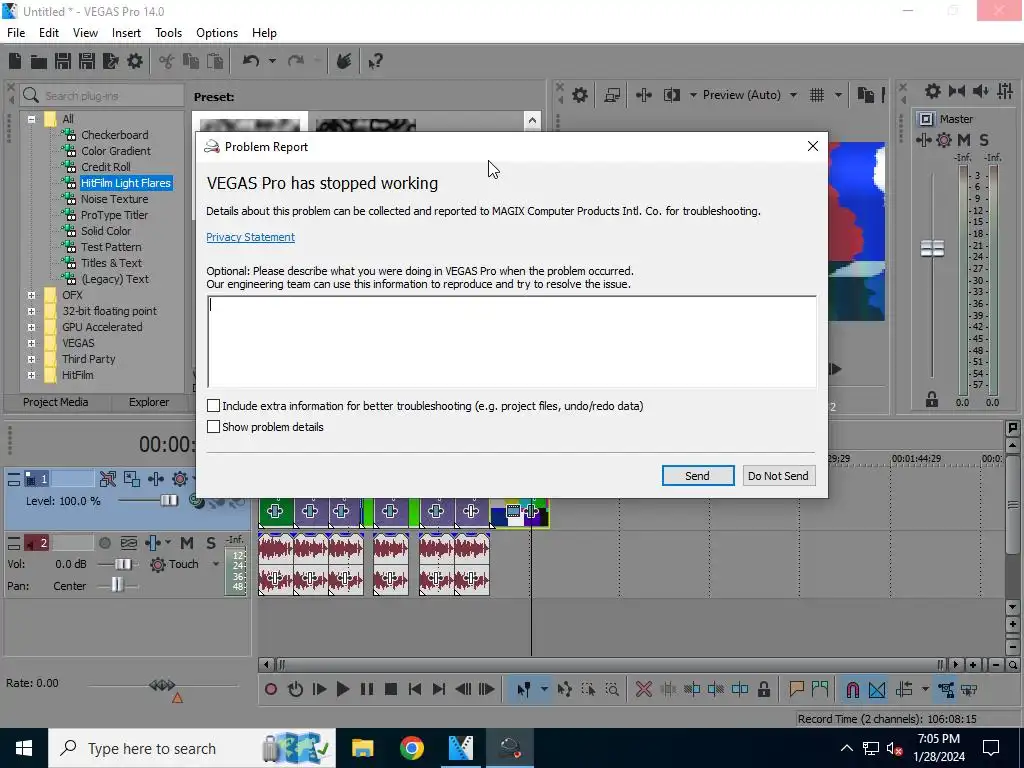Click the Windows Start button

click(24, 748)
